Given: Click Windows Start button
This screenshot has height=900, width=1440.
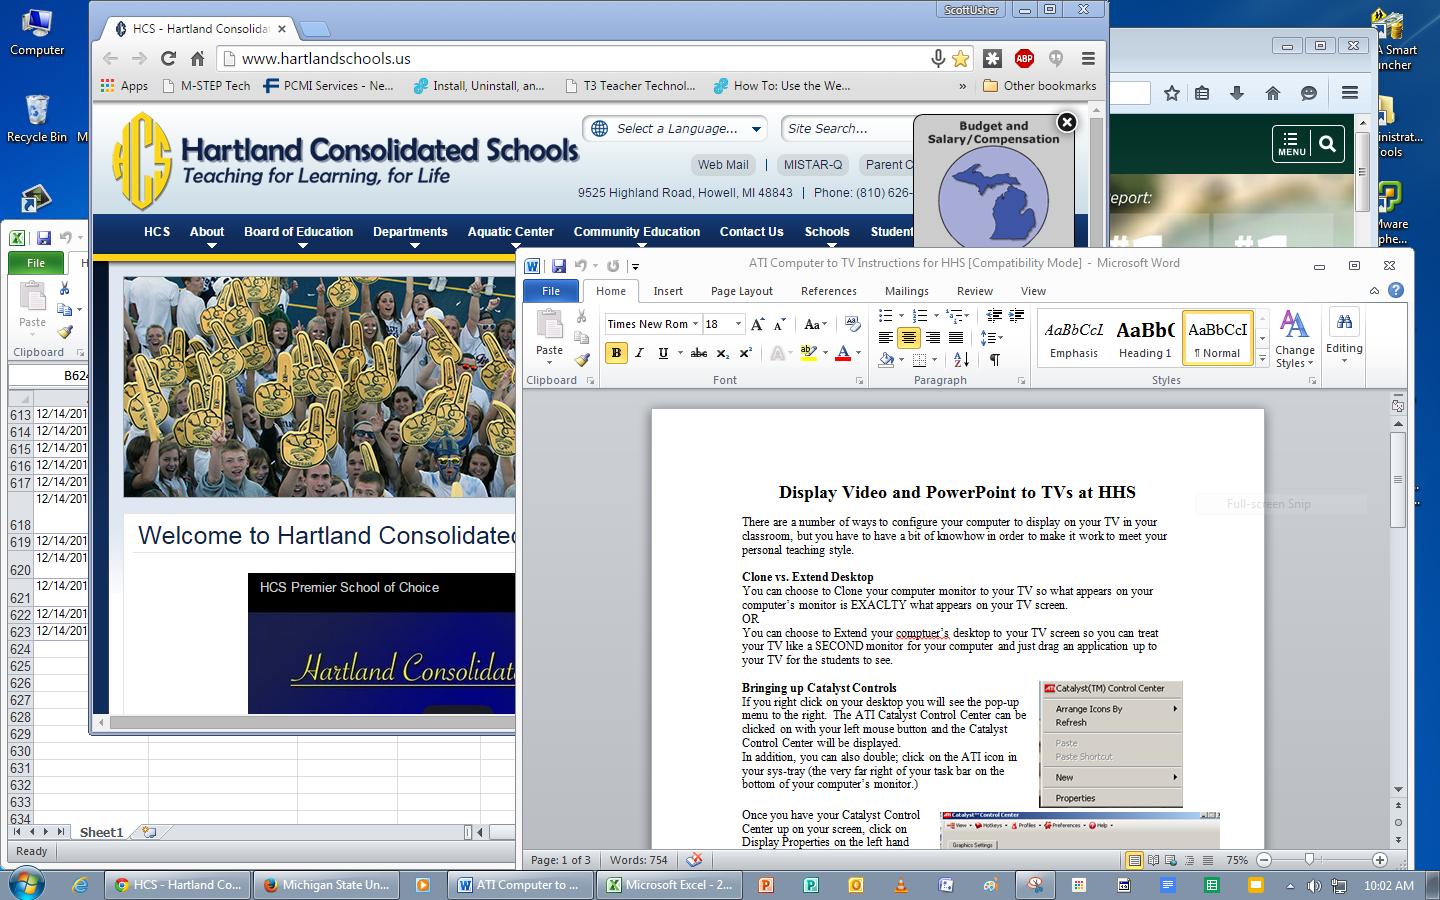Looking at the screenshot, I should (x=27, y=885).
